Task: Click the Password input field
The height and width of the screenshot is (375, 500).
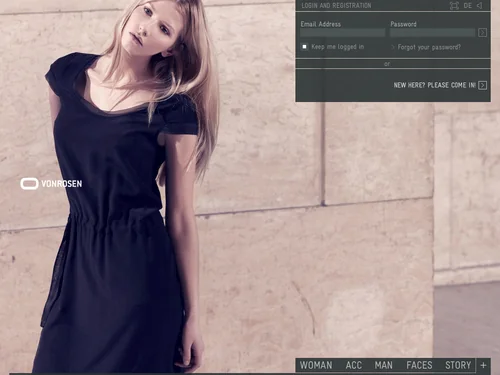Action: 433,33
